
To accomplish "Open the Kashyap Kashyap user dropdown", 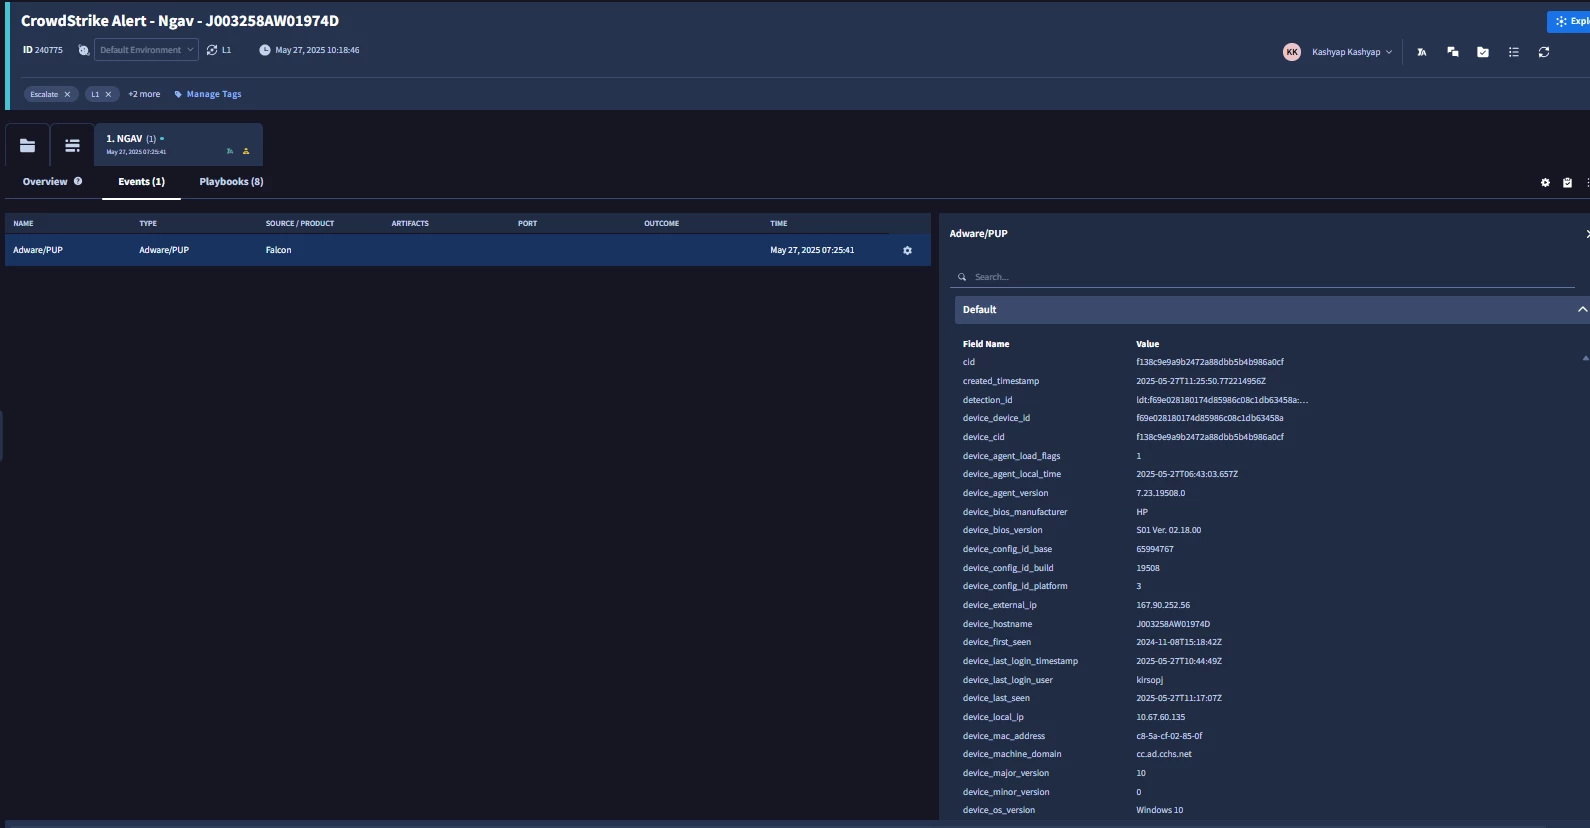I will point(1352,52).
